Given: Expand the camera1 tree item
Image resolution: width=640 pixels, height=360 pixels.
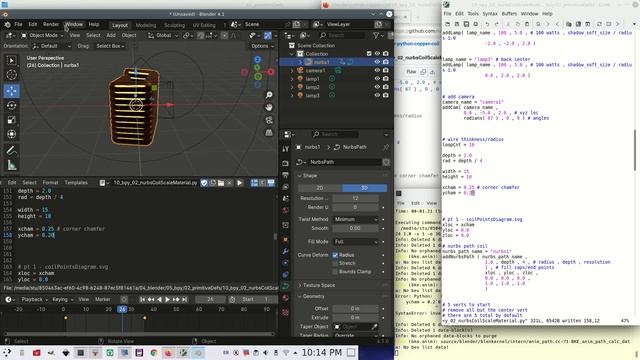Looking at the screenshot, I should 292,71.
